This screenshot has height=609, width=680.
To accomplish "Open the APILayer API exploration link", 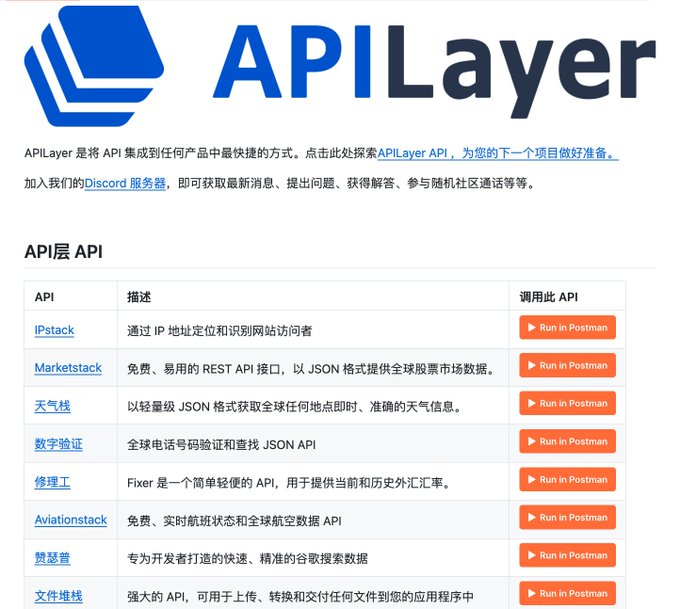I will pyautogui.click(x=498, y=153).
